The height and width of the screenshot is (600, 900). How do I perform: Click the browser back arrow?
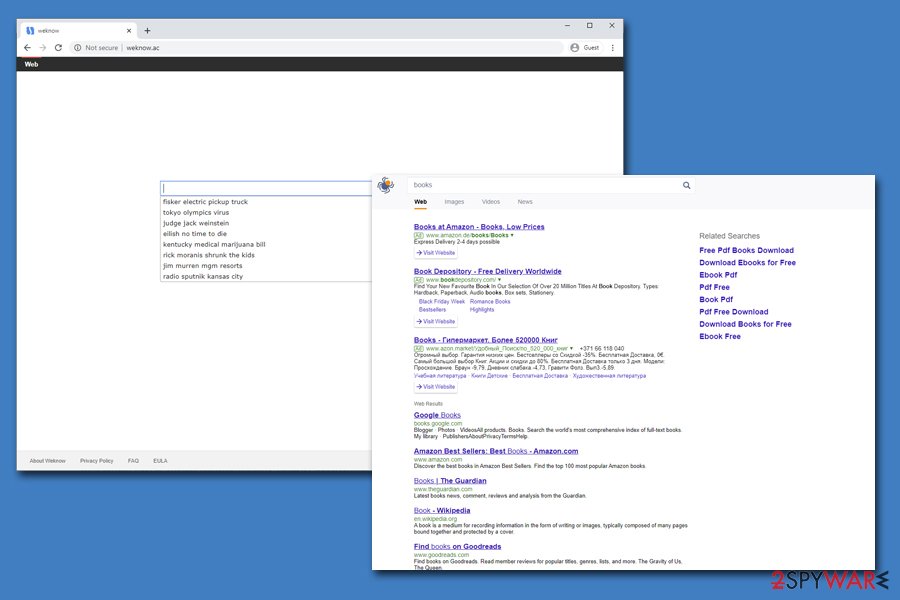tap(27, 48)
